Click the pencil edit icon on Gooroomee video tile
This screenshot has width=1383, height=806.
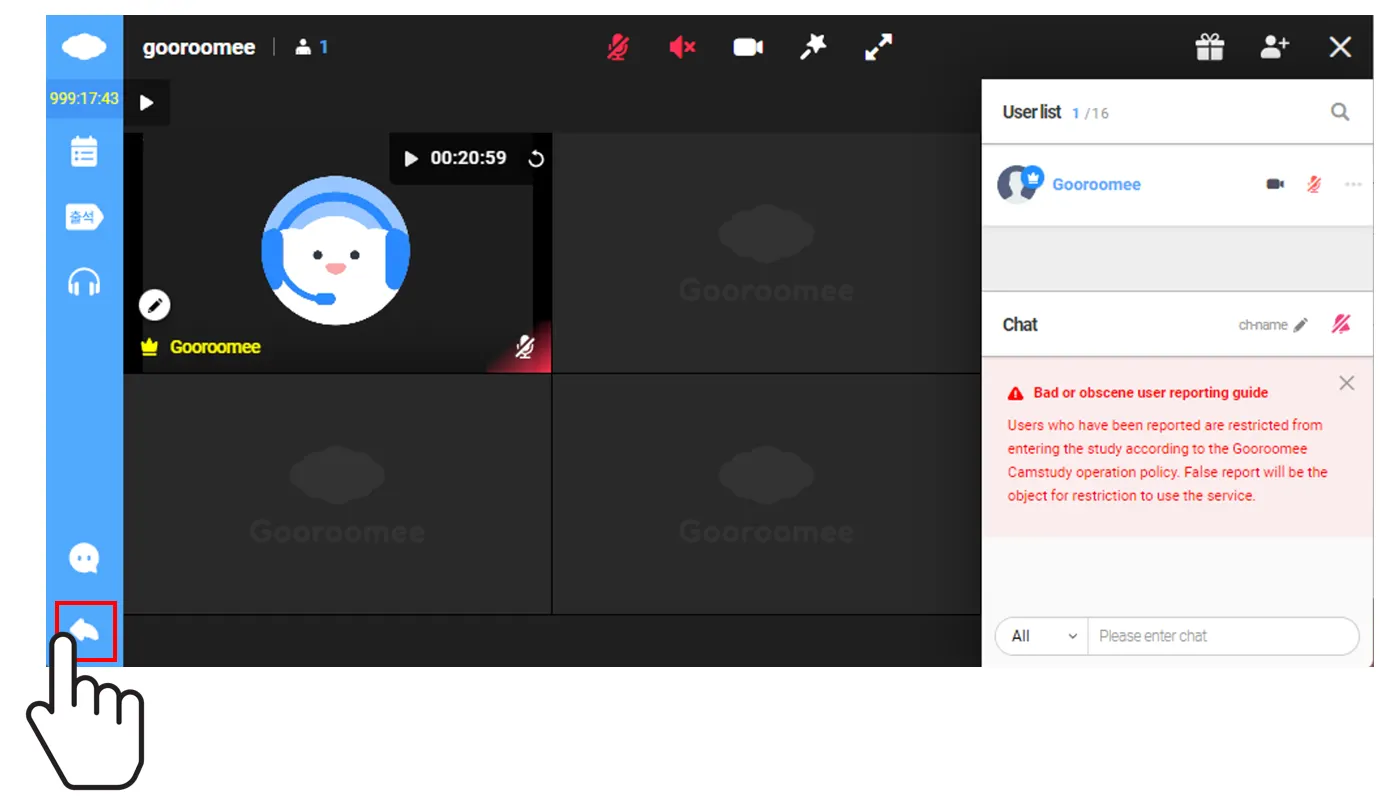click(155, 305)
